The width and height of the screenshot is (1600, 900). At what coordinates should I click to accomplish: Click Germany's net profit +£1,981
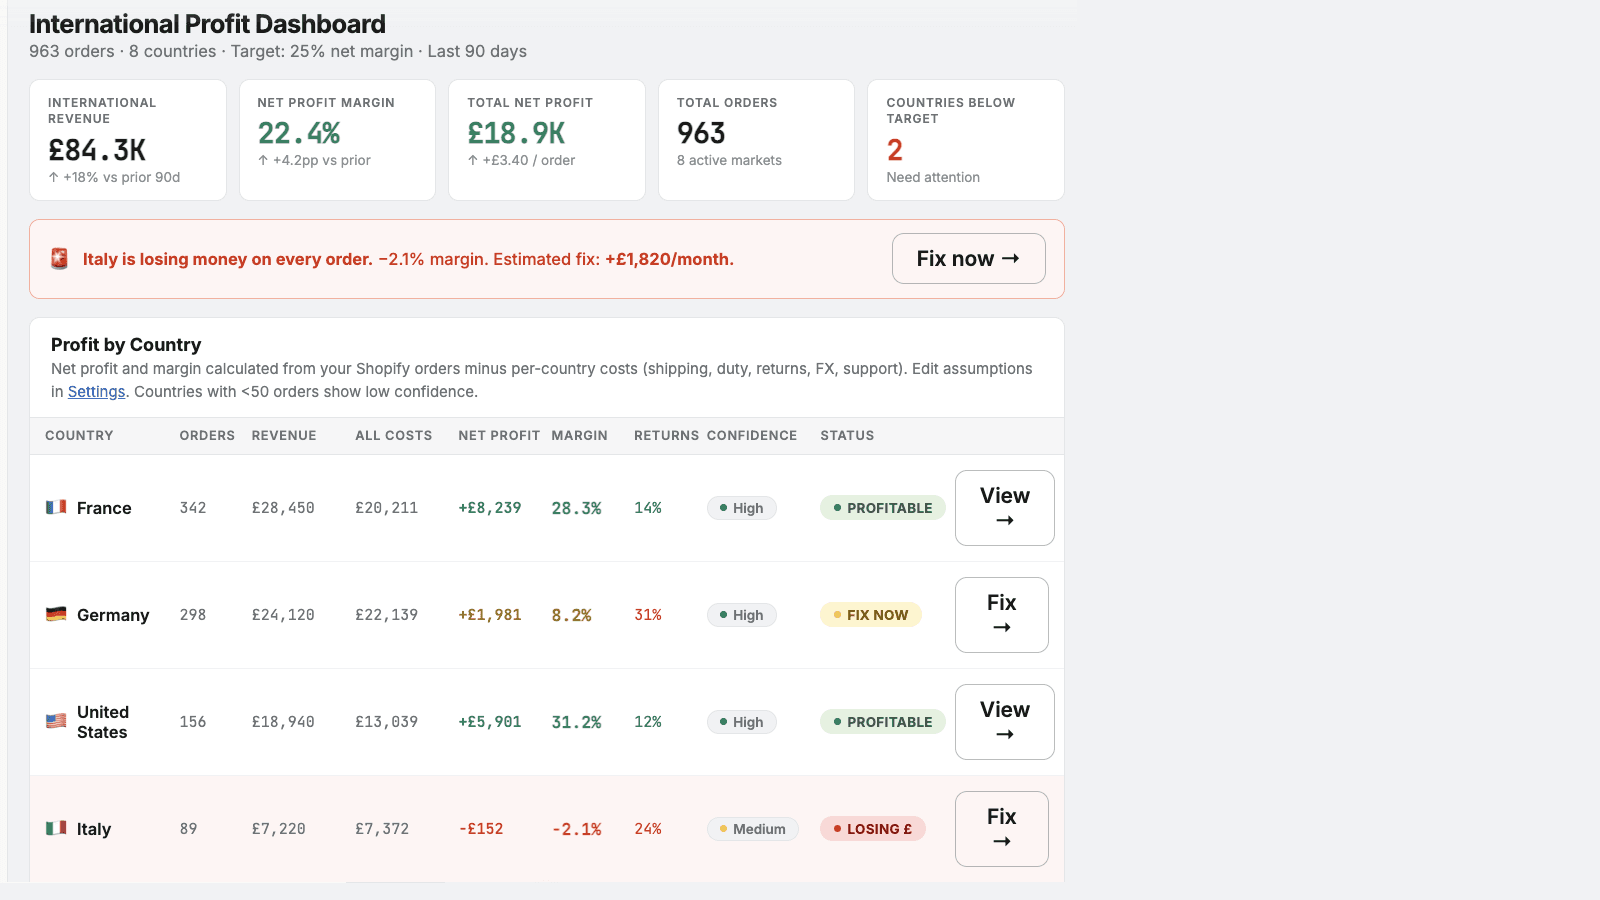click(490, 615)
